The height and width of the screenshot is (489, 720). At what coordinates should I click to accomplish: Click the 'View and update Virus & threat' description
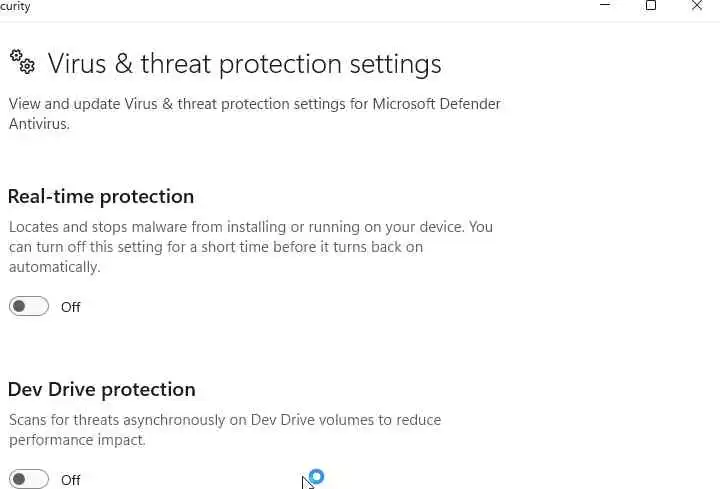click(254, 104)
